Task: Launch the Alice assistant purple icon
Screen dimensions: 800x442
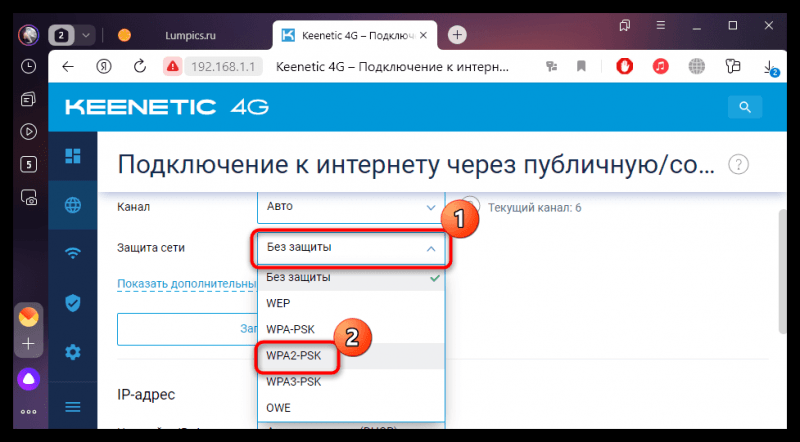Action: pos(29,379)
